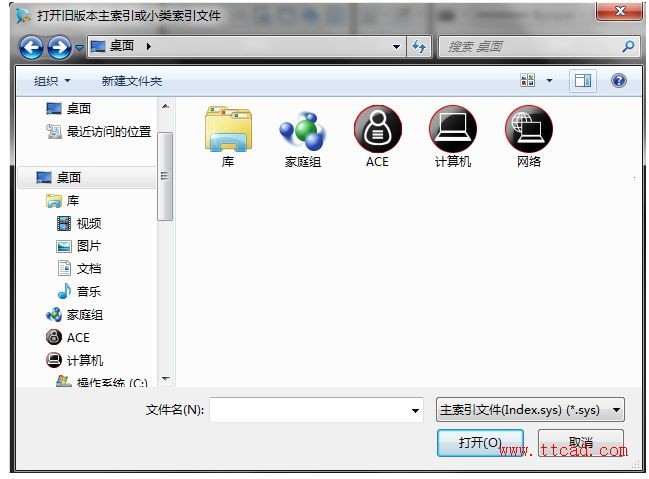Select 图片 library in sidebar
The width and height of the screenshot is (649, 479).
coord(79,246)
